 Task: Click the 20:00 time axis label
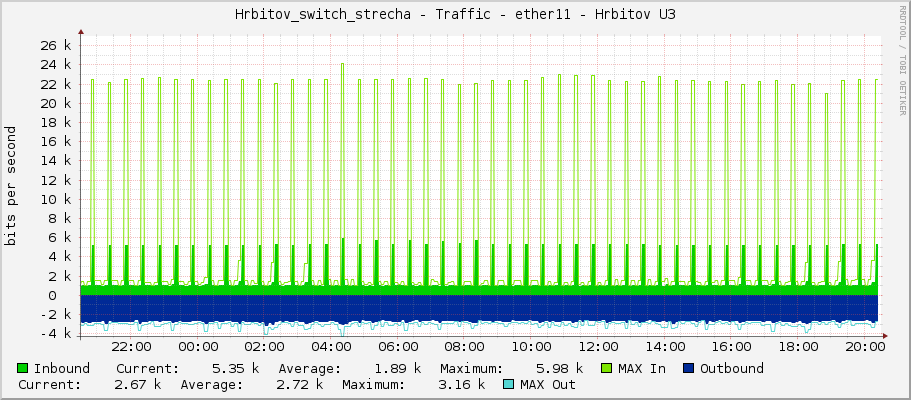pyautogui.click(x=866, y=347)
